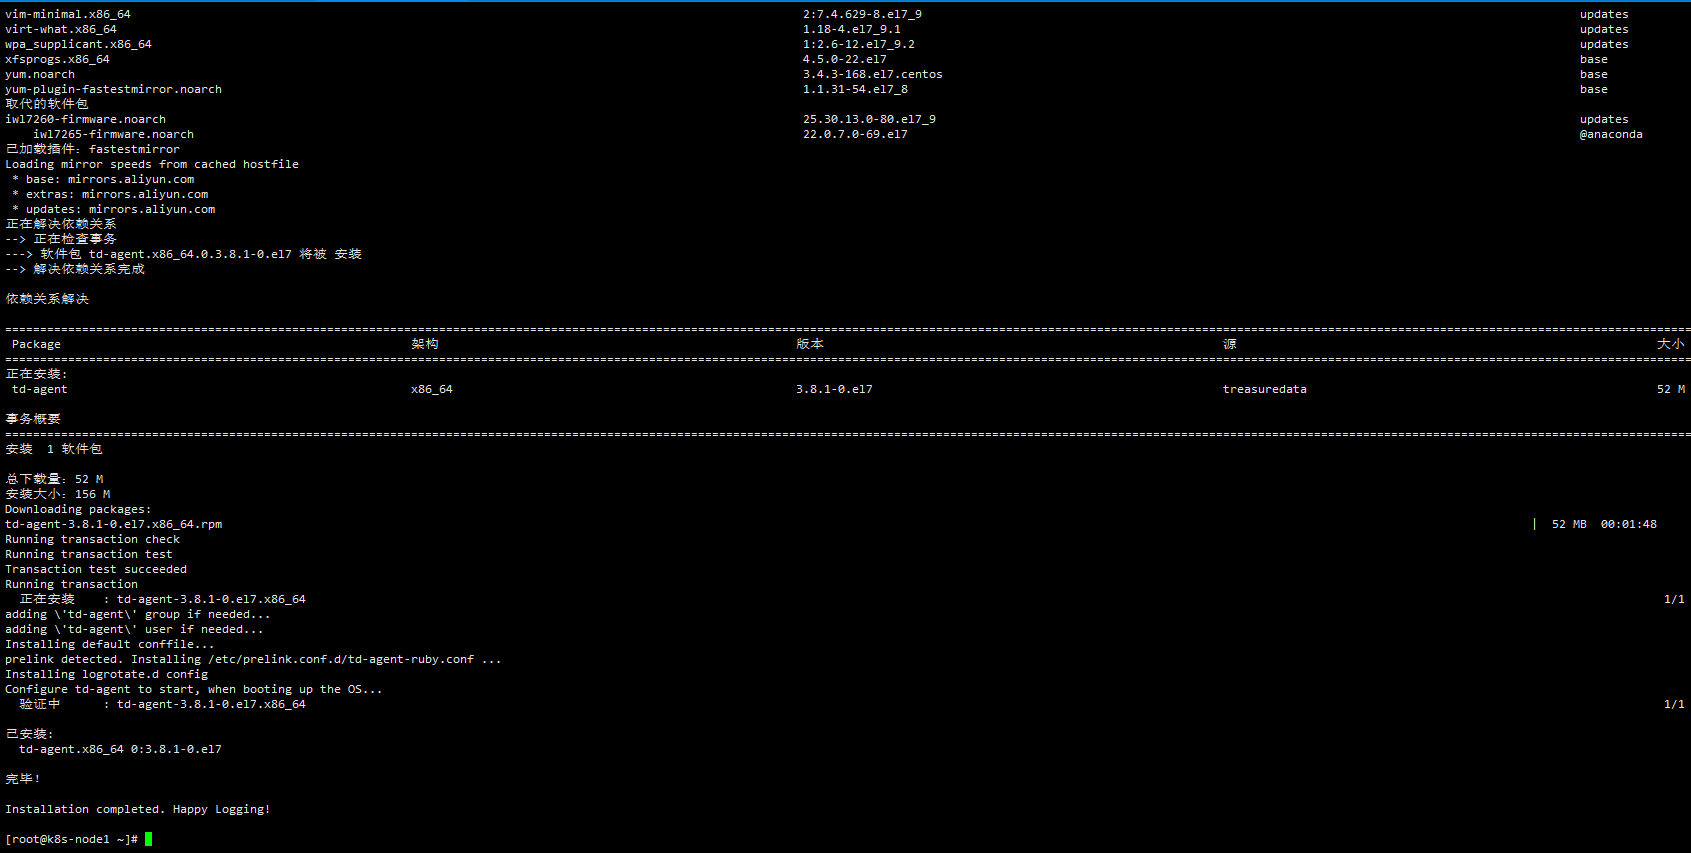The image size is (1691, 853).
Task: Select the 3.8.1-0.el7 version cell
Action: click(x=834, y=389)
